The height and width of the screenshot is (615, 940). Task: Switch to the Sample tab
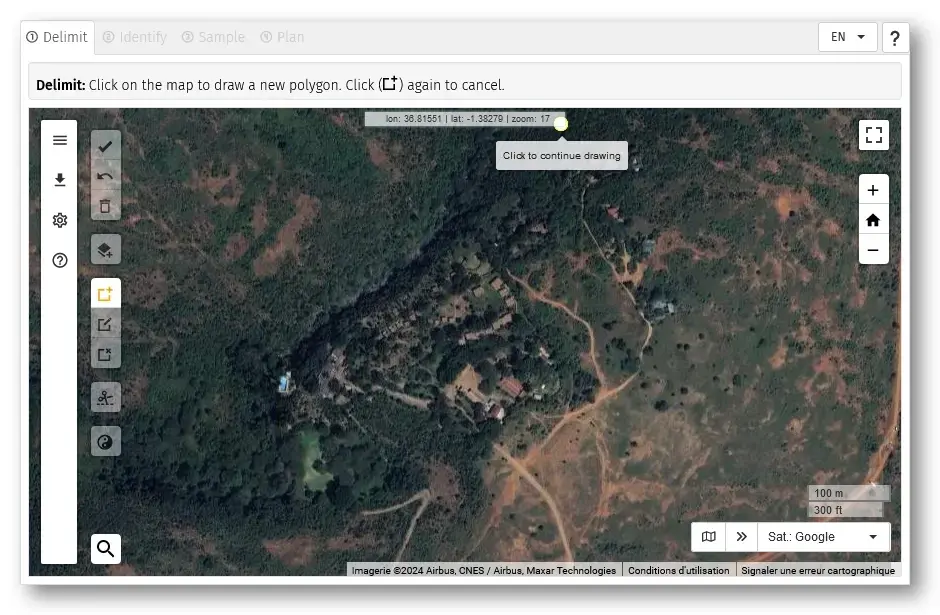tap(213, 37)
